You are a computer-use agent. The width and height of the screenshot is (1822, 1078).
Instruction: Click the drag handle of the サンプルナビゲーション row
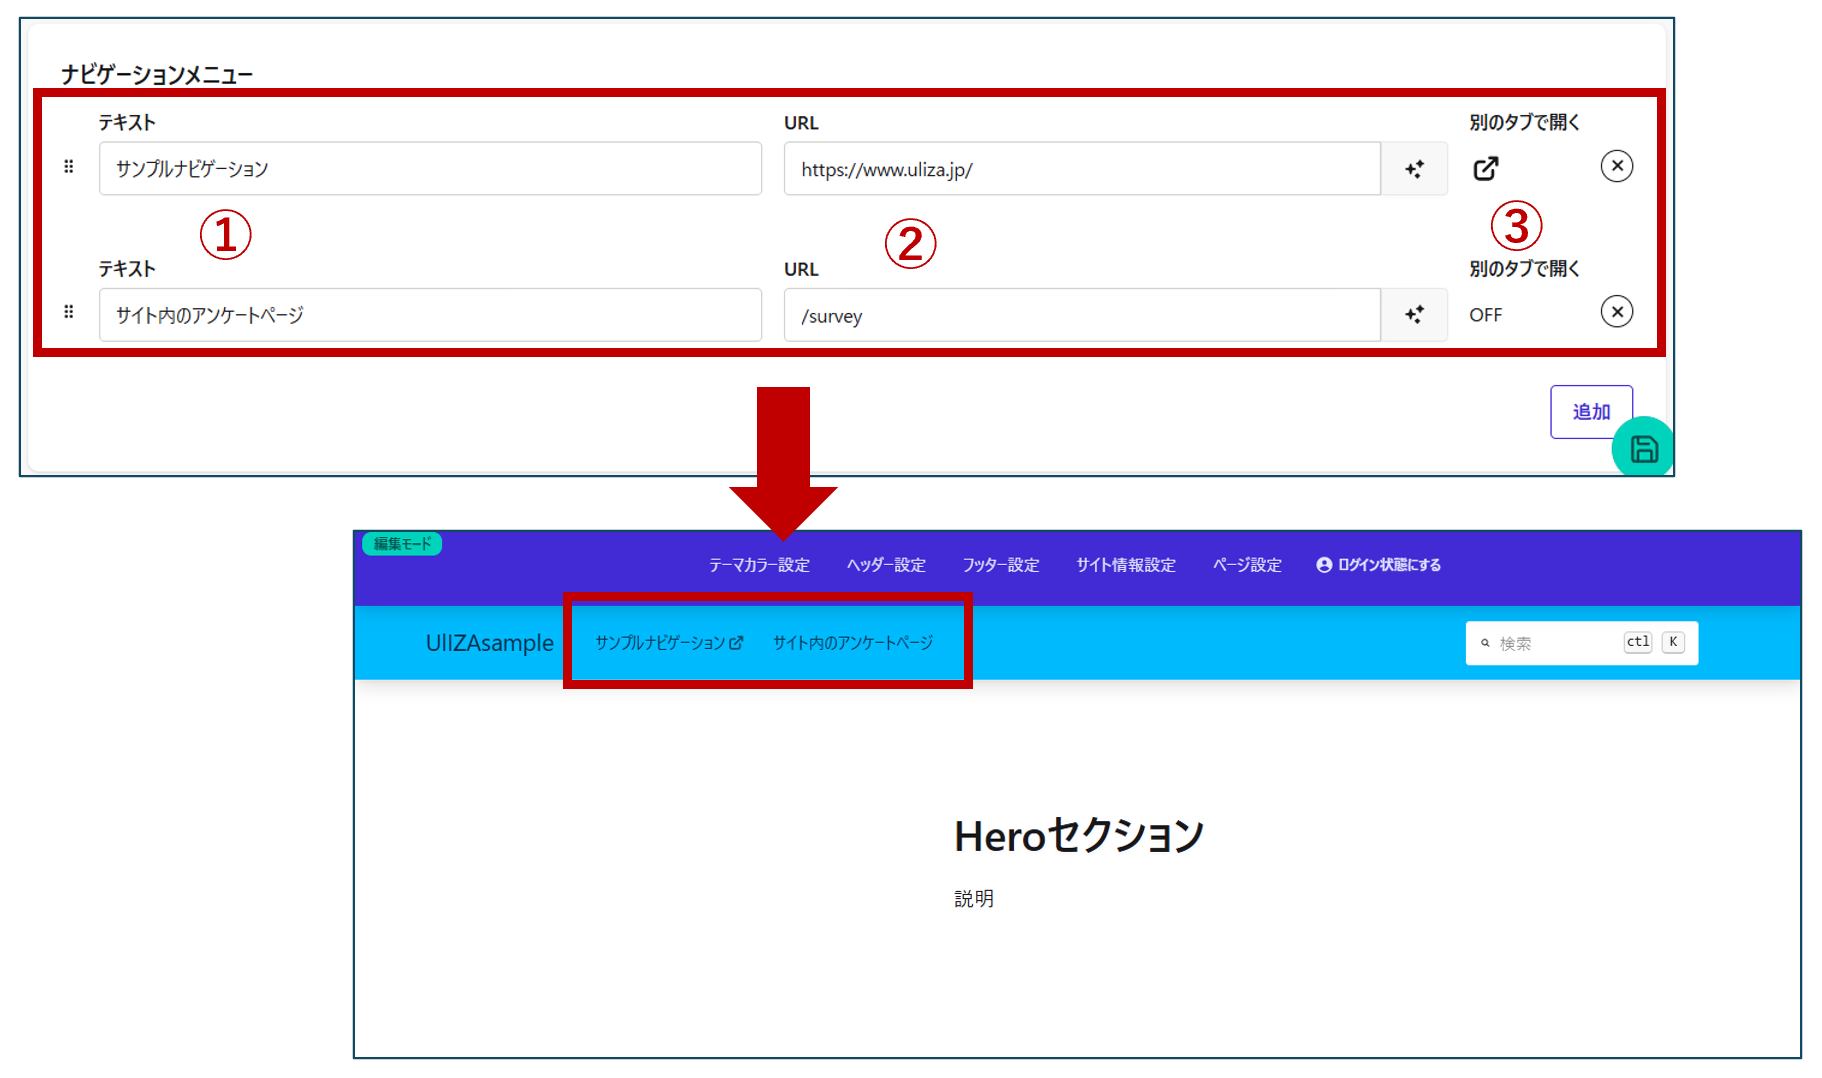69,167
